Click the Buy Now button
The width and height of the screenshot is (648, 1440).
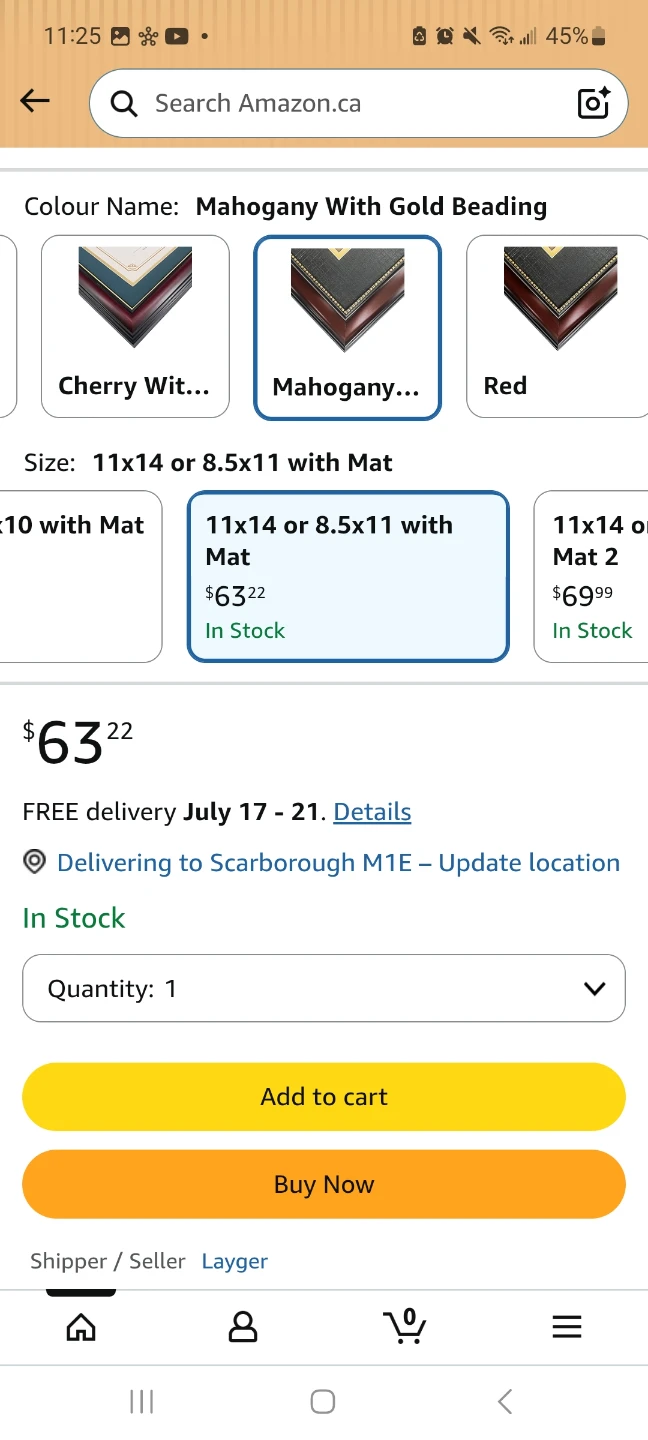pos(324,1184)
